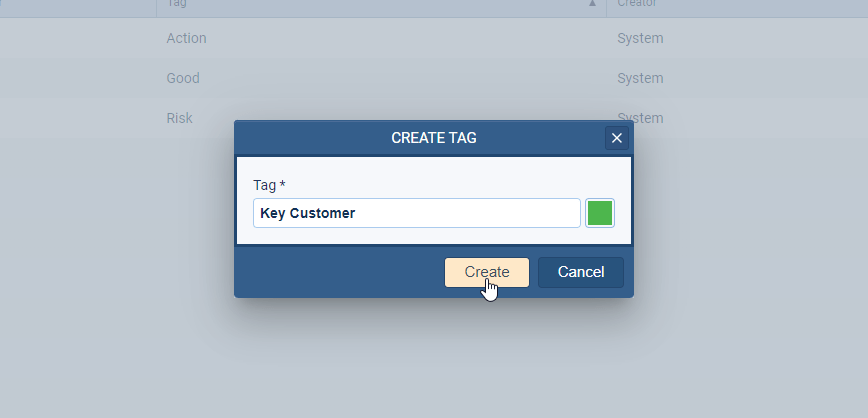Click the blank leftmost column header
The image size is (868, 418).
(78, 4)
